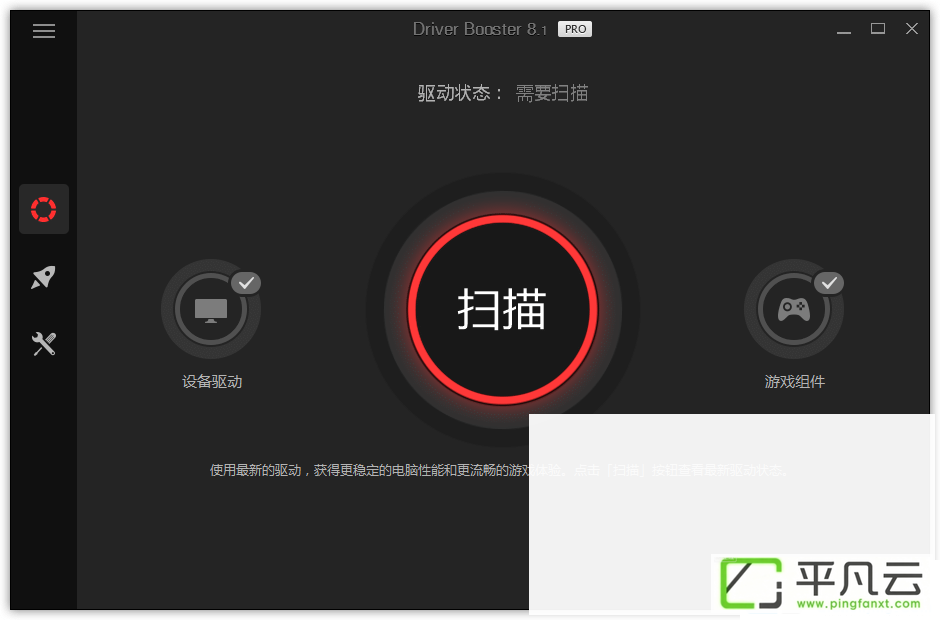Close the Driver Booster window
940x620 pixels.
pos(912,28)
